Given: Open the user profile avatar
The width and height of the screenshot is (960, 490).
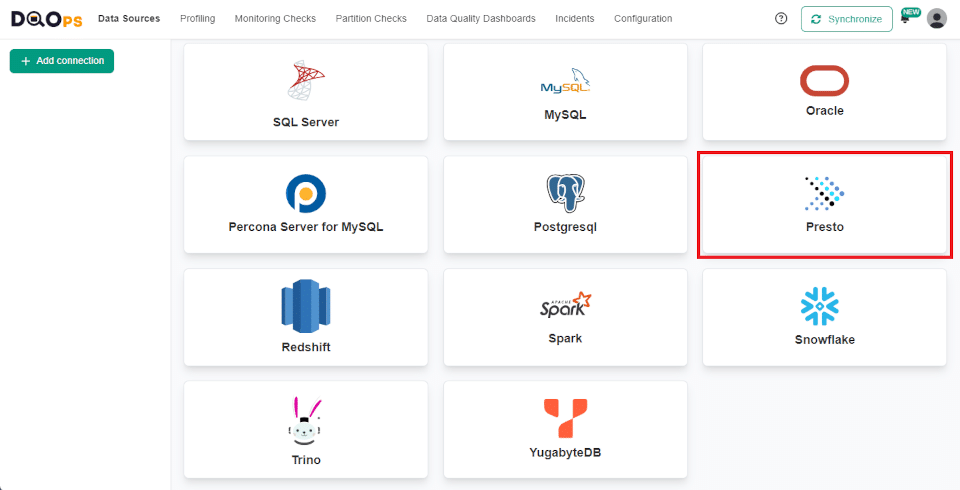Looking at the screenshot, I should [937, 18].
